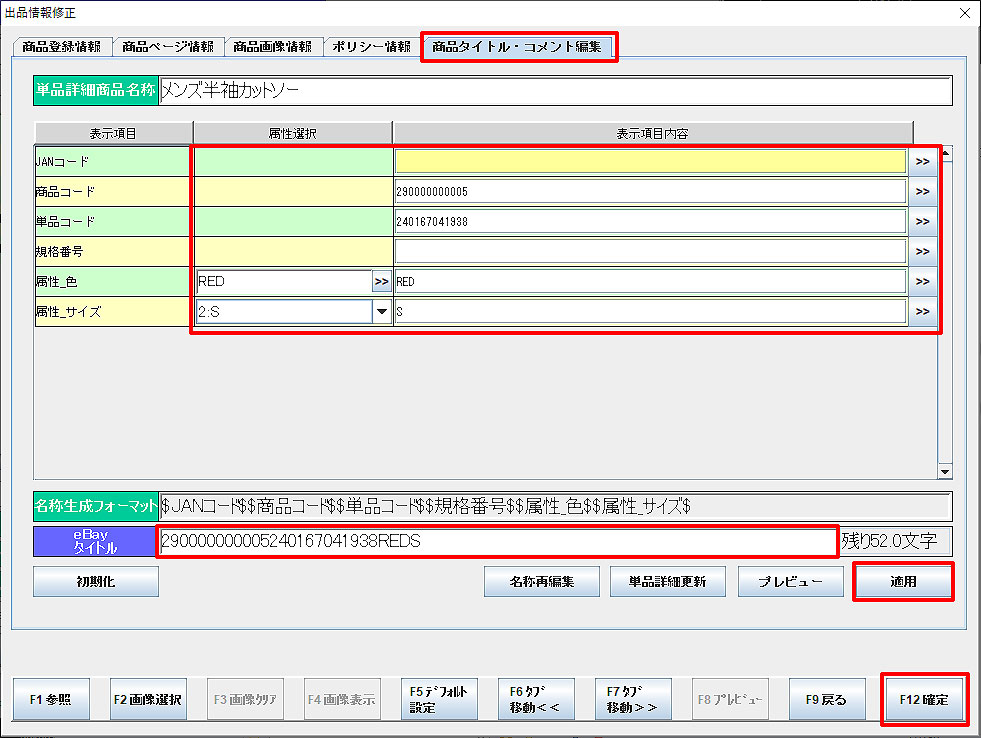Click the 名称再編集 button
Viewport: 981px width, 738px height.
tap(541, 581)
